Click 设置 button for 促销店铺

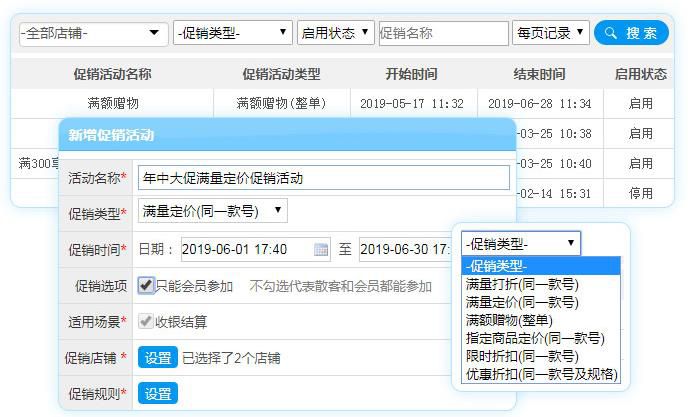(158, 358)
